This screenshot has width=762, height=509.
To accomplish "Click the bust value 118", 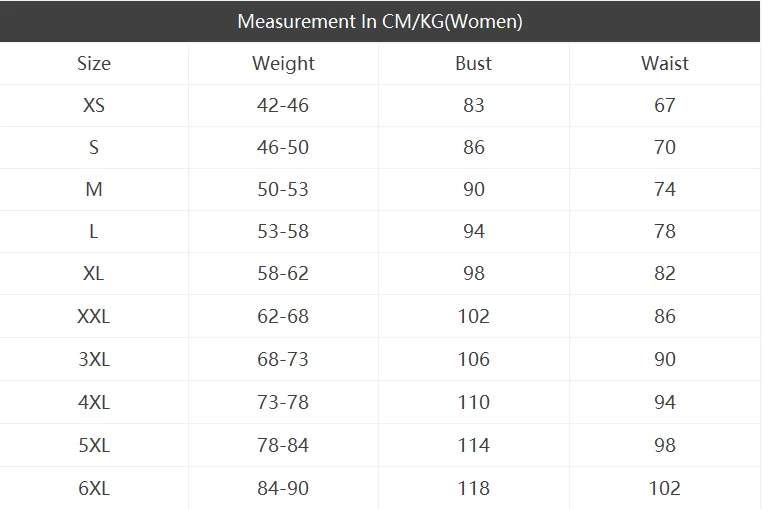I will tap(474, 488).
